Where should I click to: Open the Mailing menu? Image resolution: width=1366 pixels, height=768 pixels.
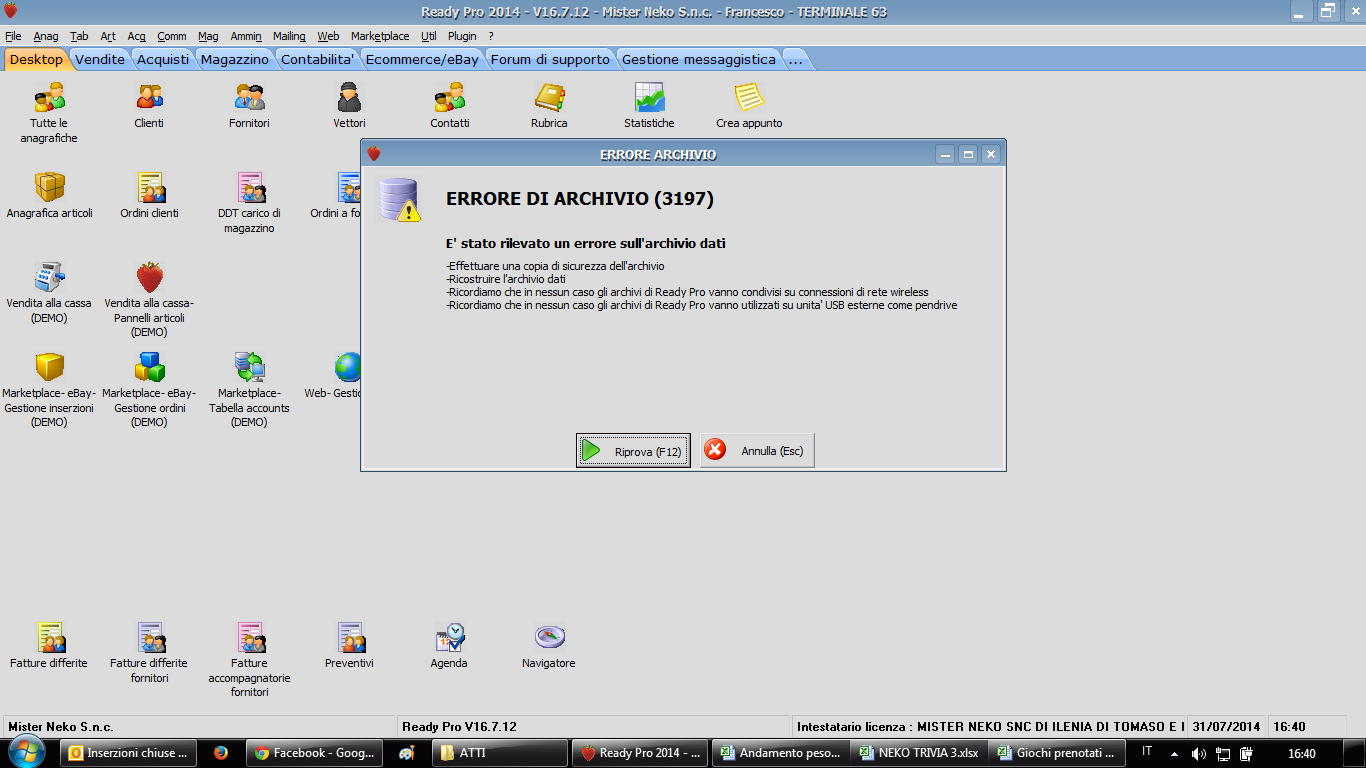[289, 36]
